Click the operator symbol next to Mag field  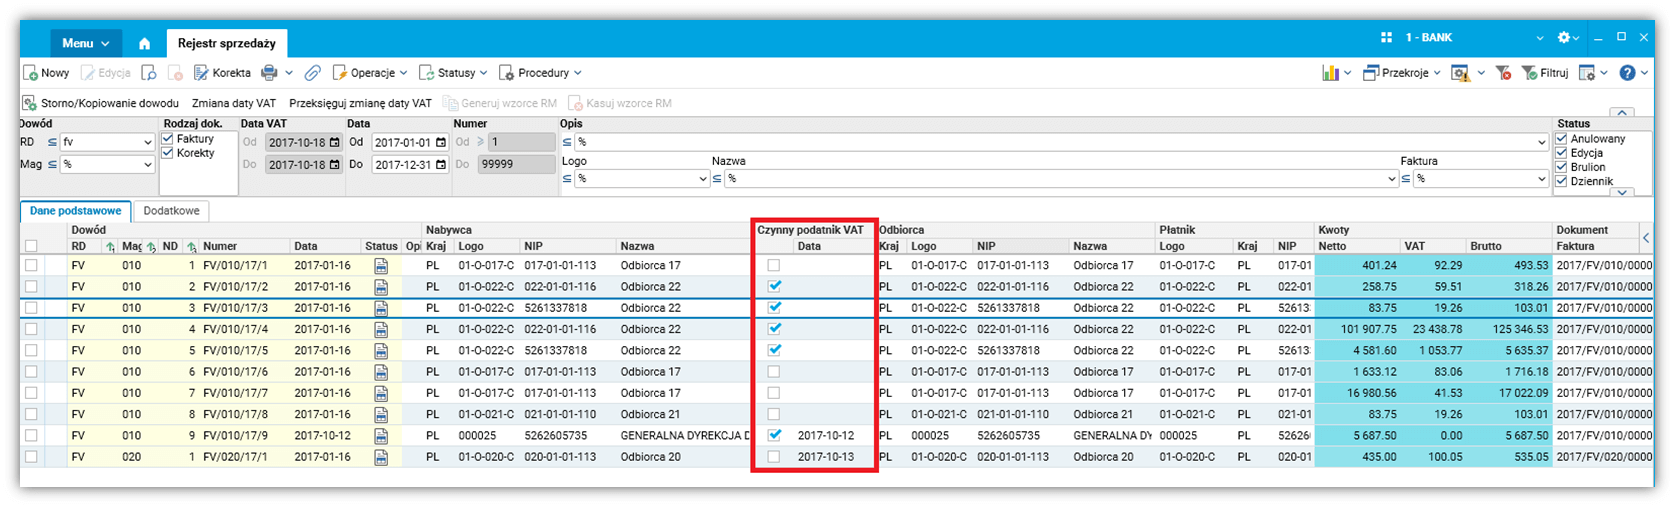tap(52, 164)
